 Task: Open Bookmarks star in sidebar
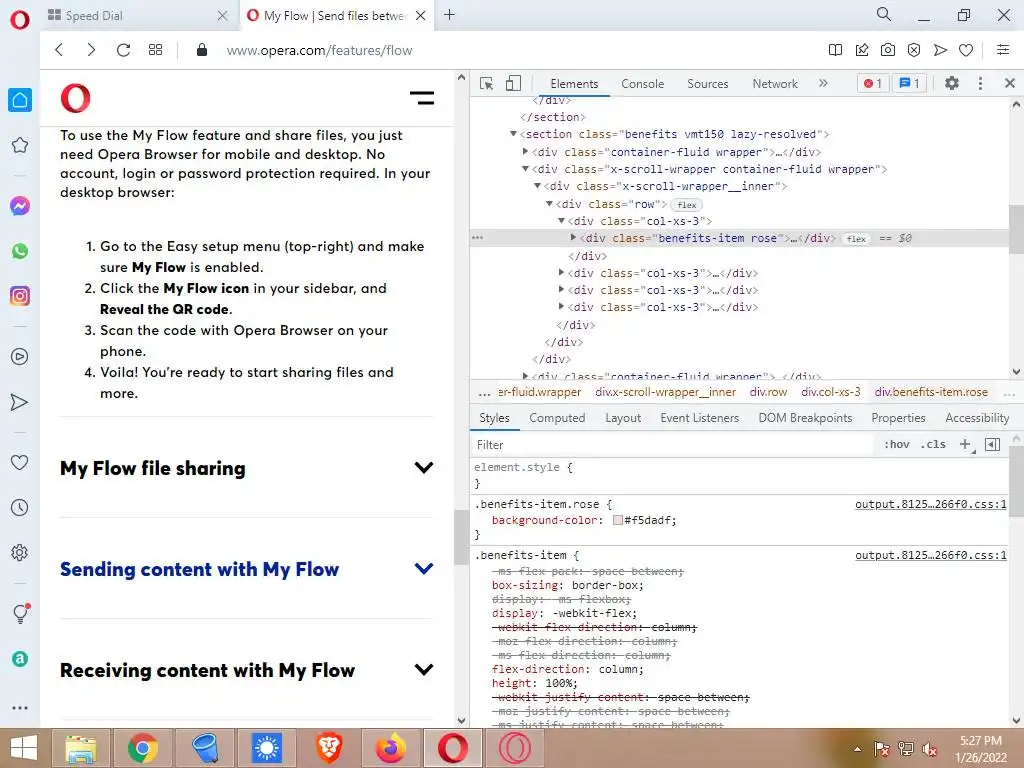coord(20,145)
